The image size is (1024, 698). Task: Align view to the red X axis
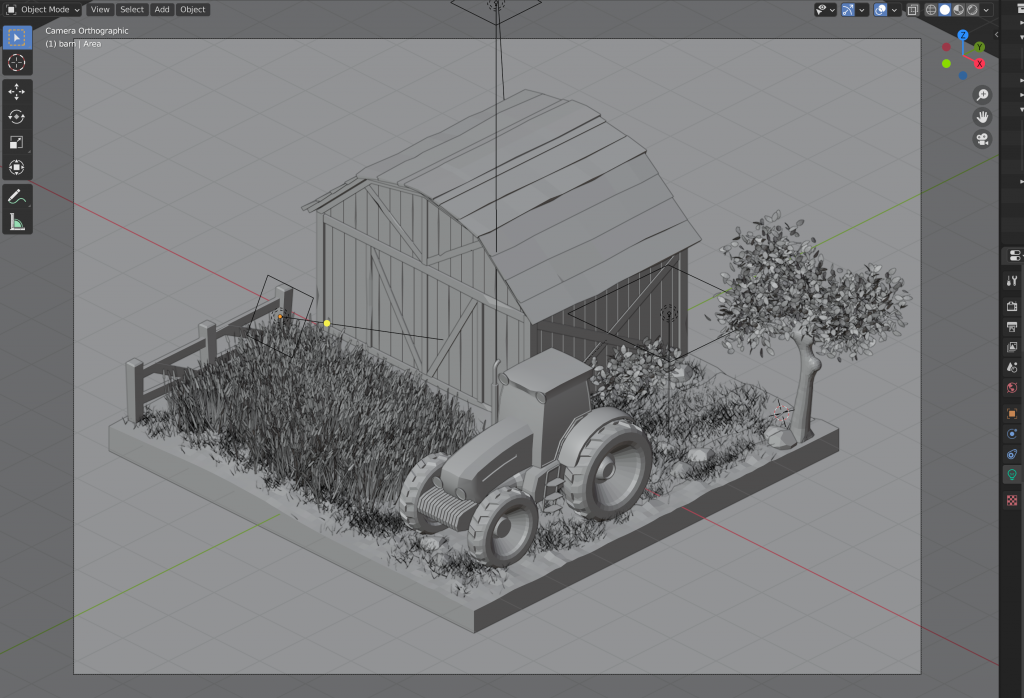coord(980,63)
